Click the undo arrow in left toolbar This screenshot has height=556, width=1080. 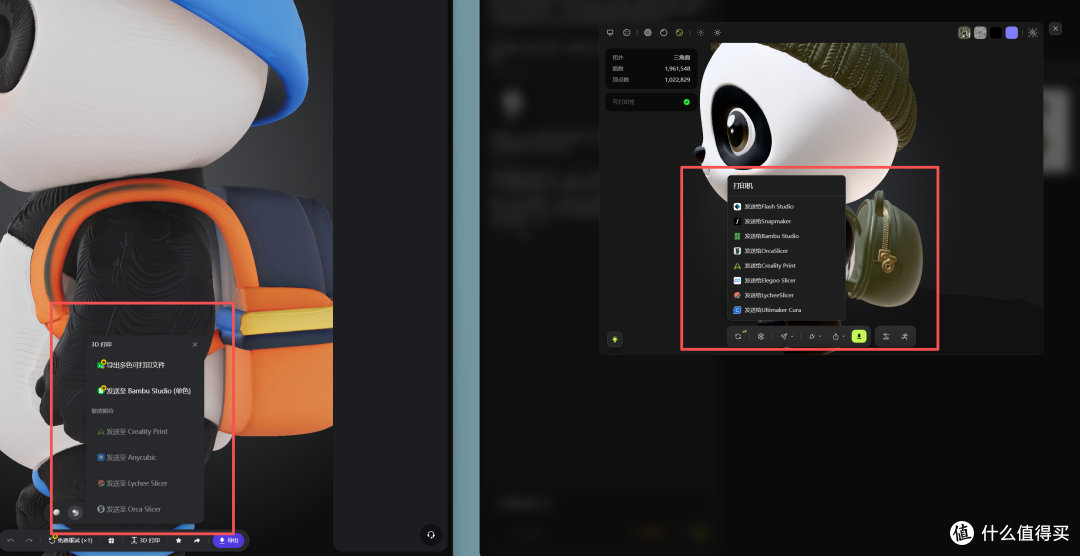[x=11, y=541]
